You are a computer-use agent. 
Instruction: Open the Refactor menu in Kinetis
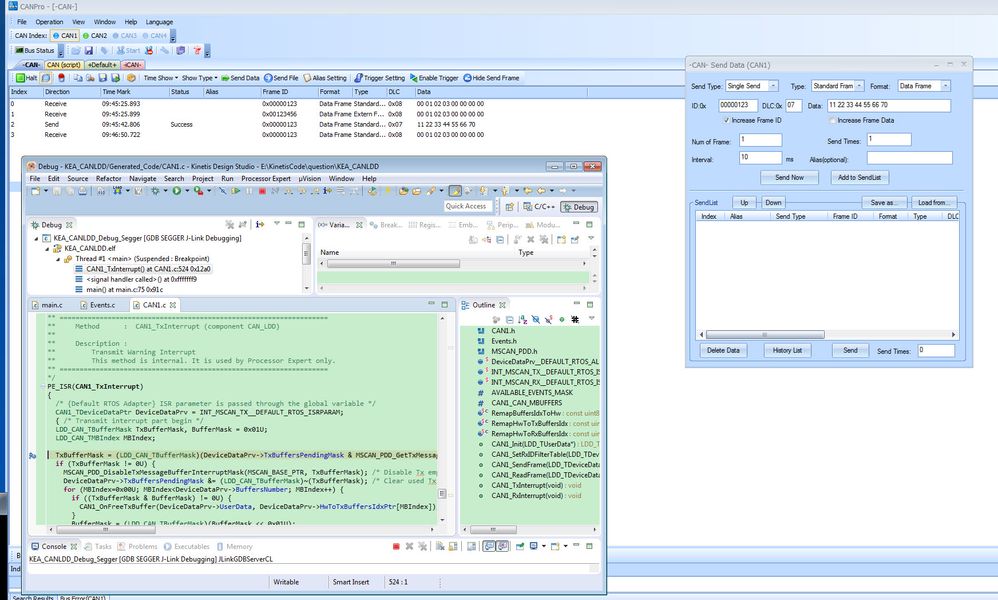pos(108,179)
